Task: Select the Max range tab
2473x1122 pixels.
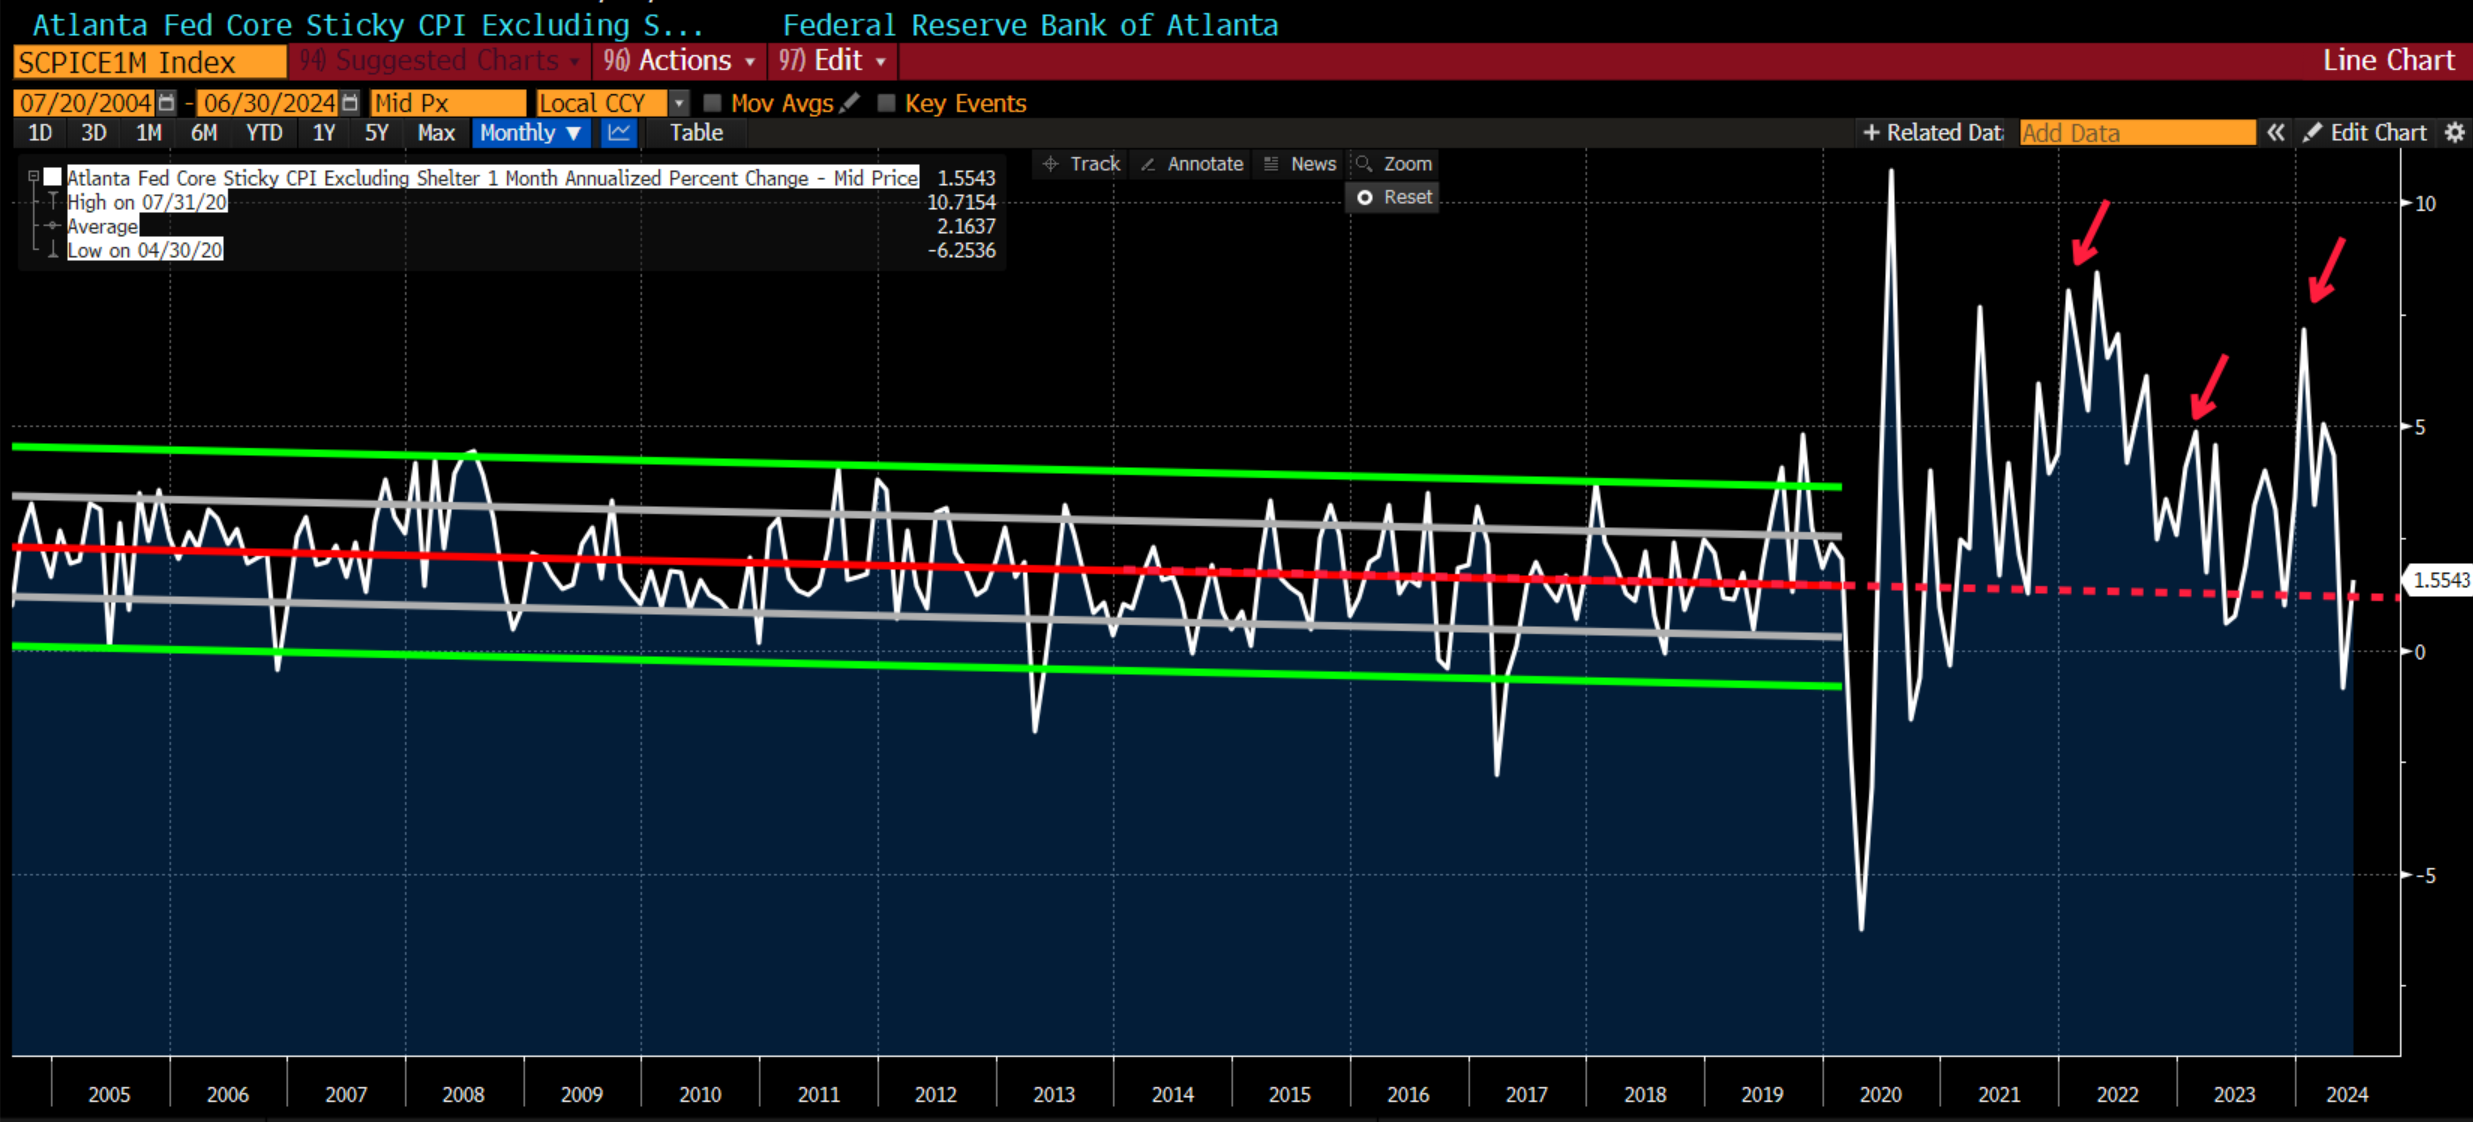Action: pyautogui.click(x=436, y=133)
